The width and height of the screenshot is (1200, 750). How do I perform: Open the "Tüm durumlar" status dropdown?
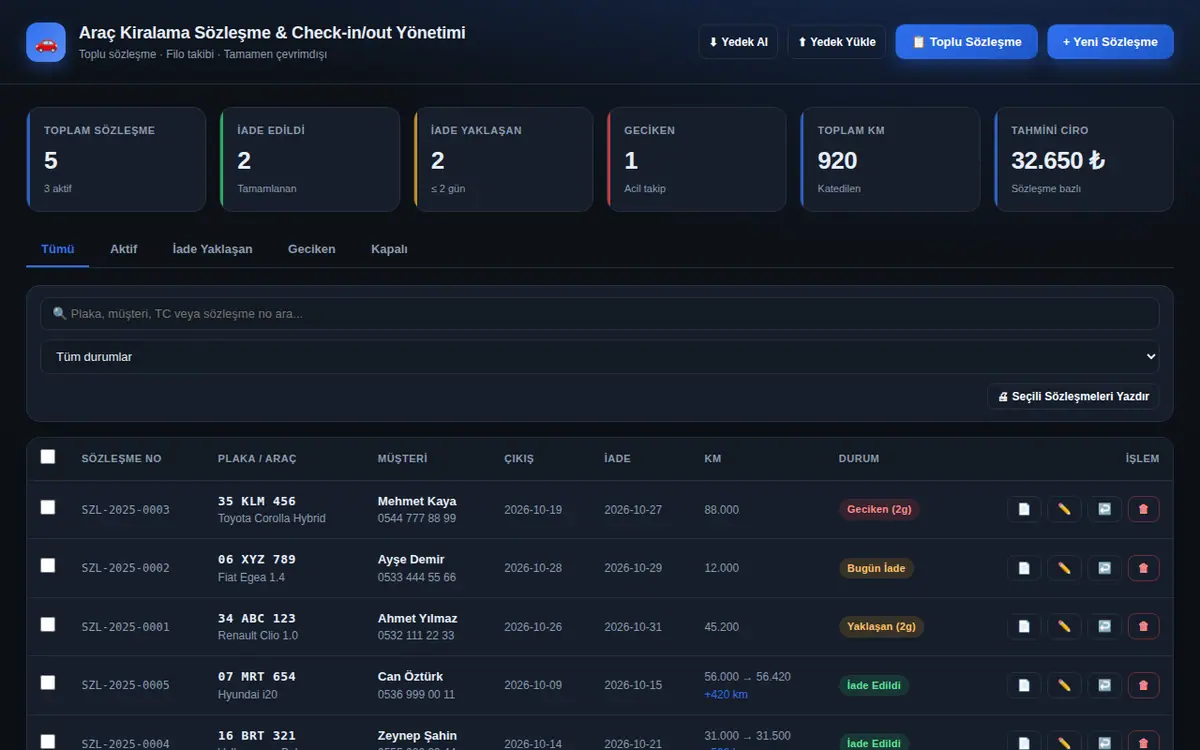[600, 357]
